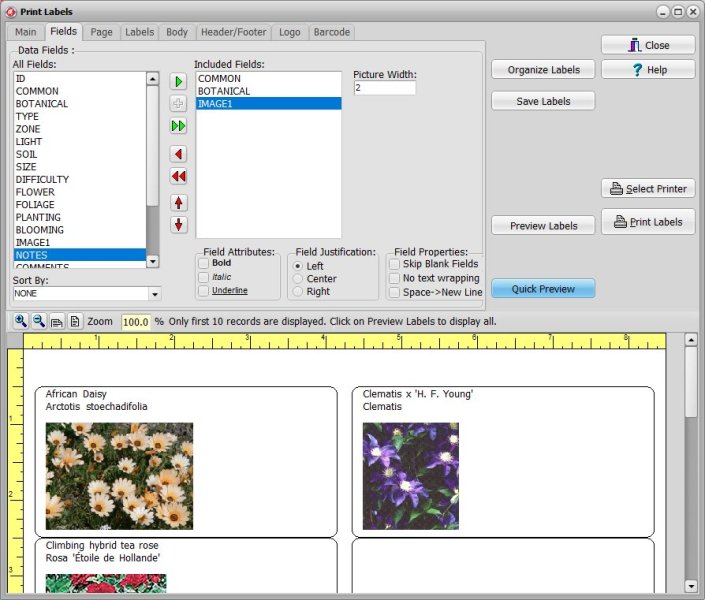Enable Underline field attribute
The width and height of the screenshot is (705, 600).
pyautogui.click(x=204, y=291)
